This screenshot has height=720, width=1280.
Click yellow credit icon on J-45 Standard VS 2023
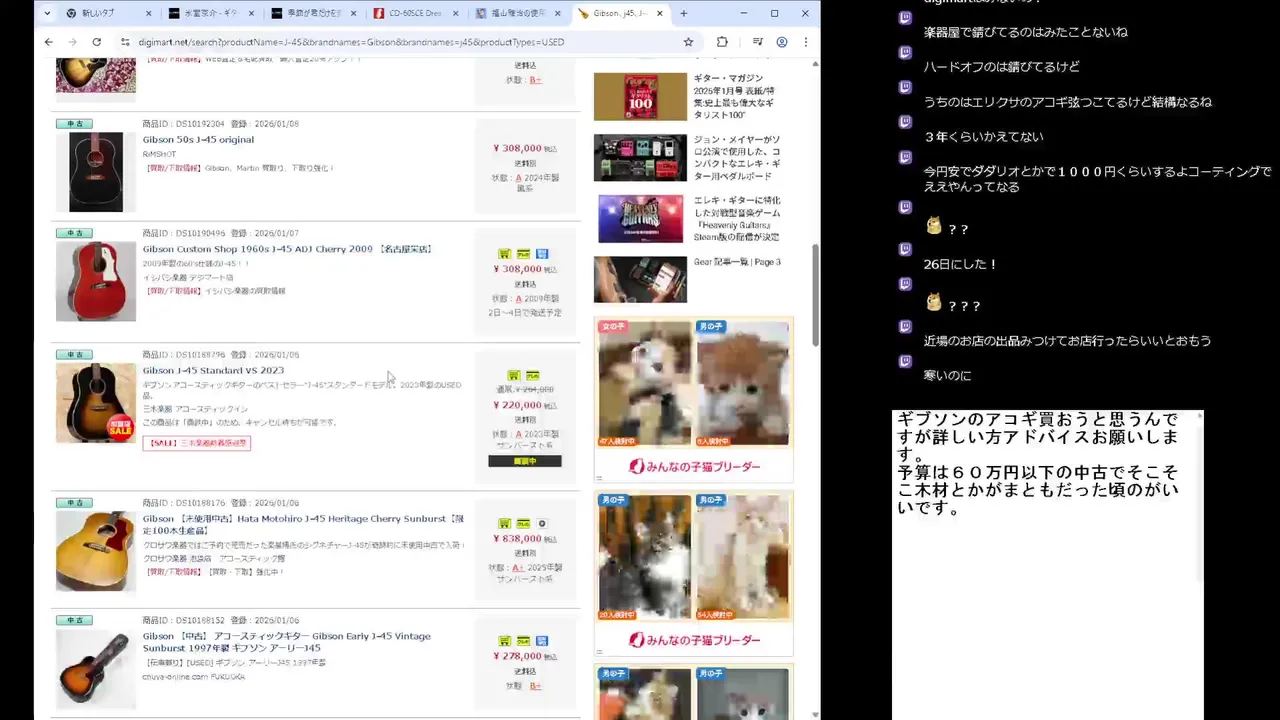click(x=533, y=375)
